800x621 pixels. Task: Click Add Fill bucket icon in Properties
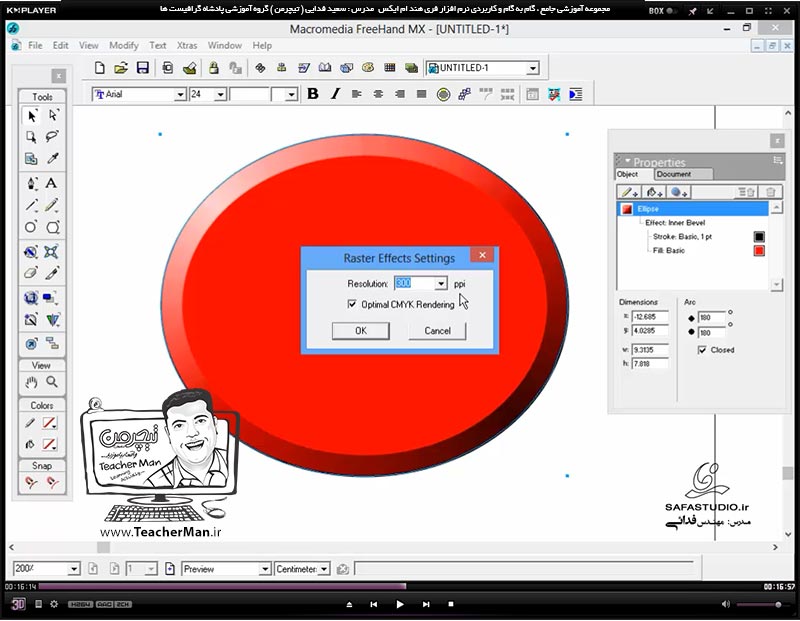654,192
